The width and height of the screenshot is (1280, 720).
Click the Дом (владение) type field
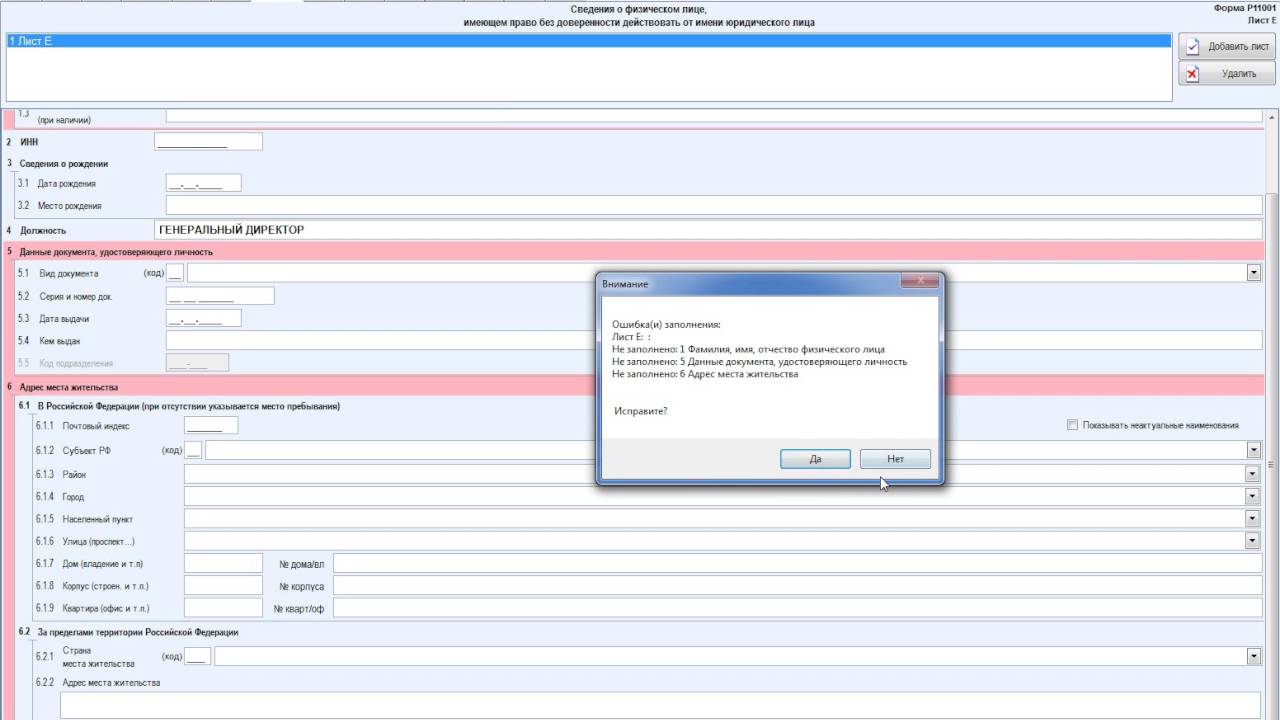(x=223, y=563)
